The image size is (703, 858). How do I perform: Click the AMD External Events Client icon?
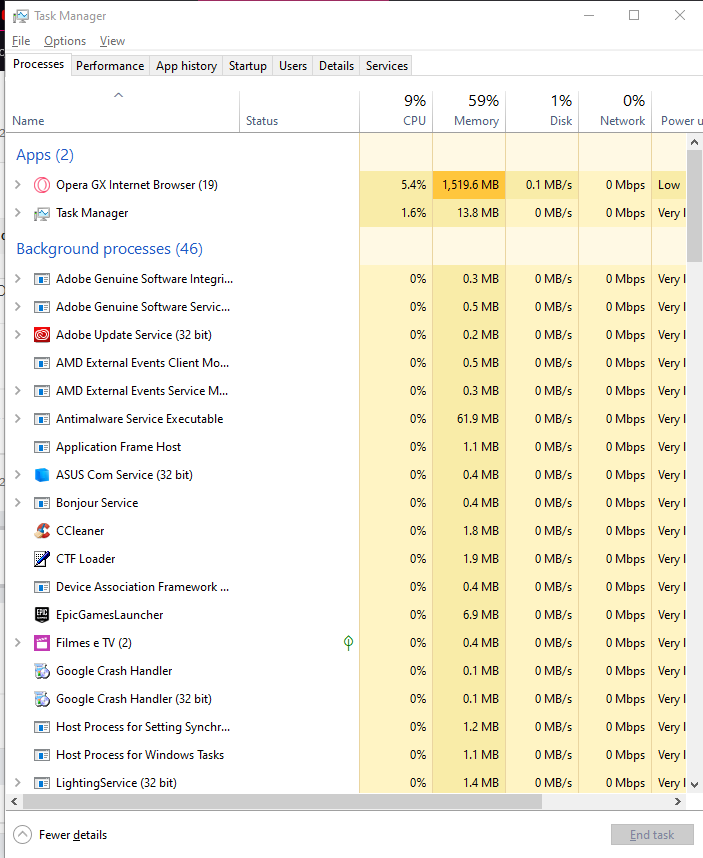[42, 363]
